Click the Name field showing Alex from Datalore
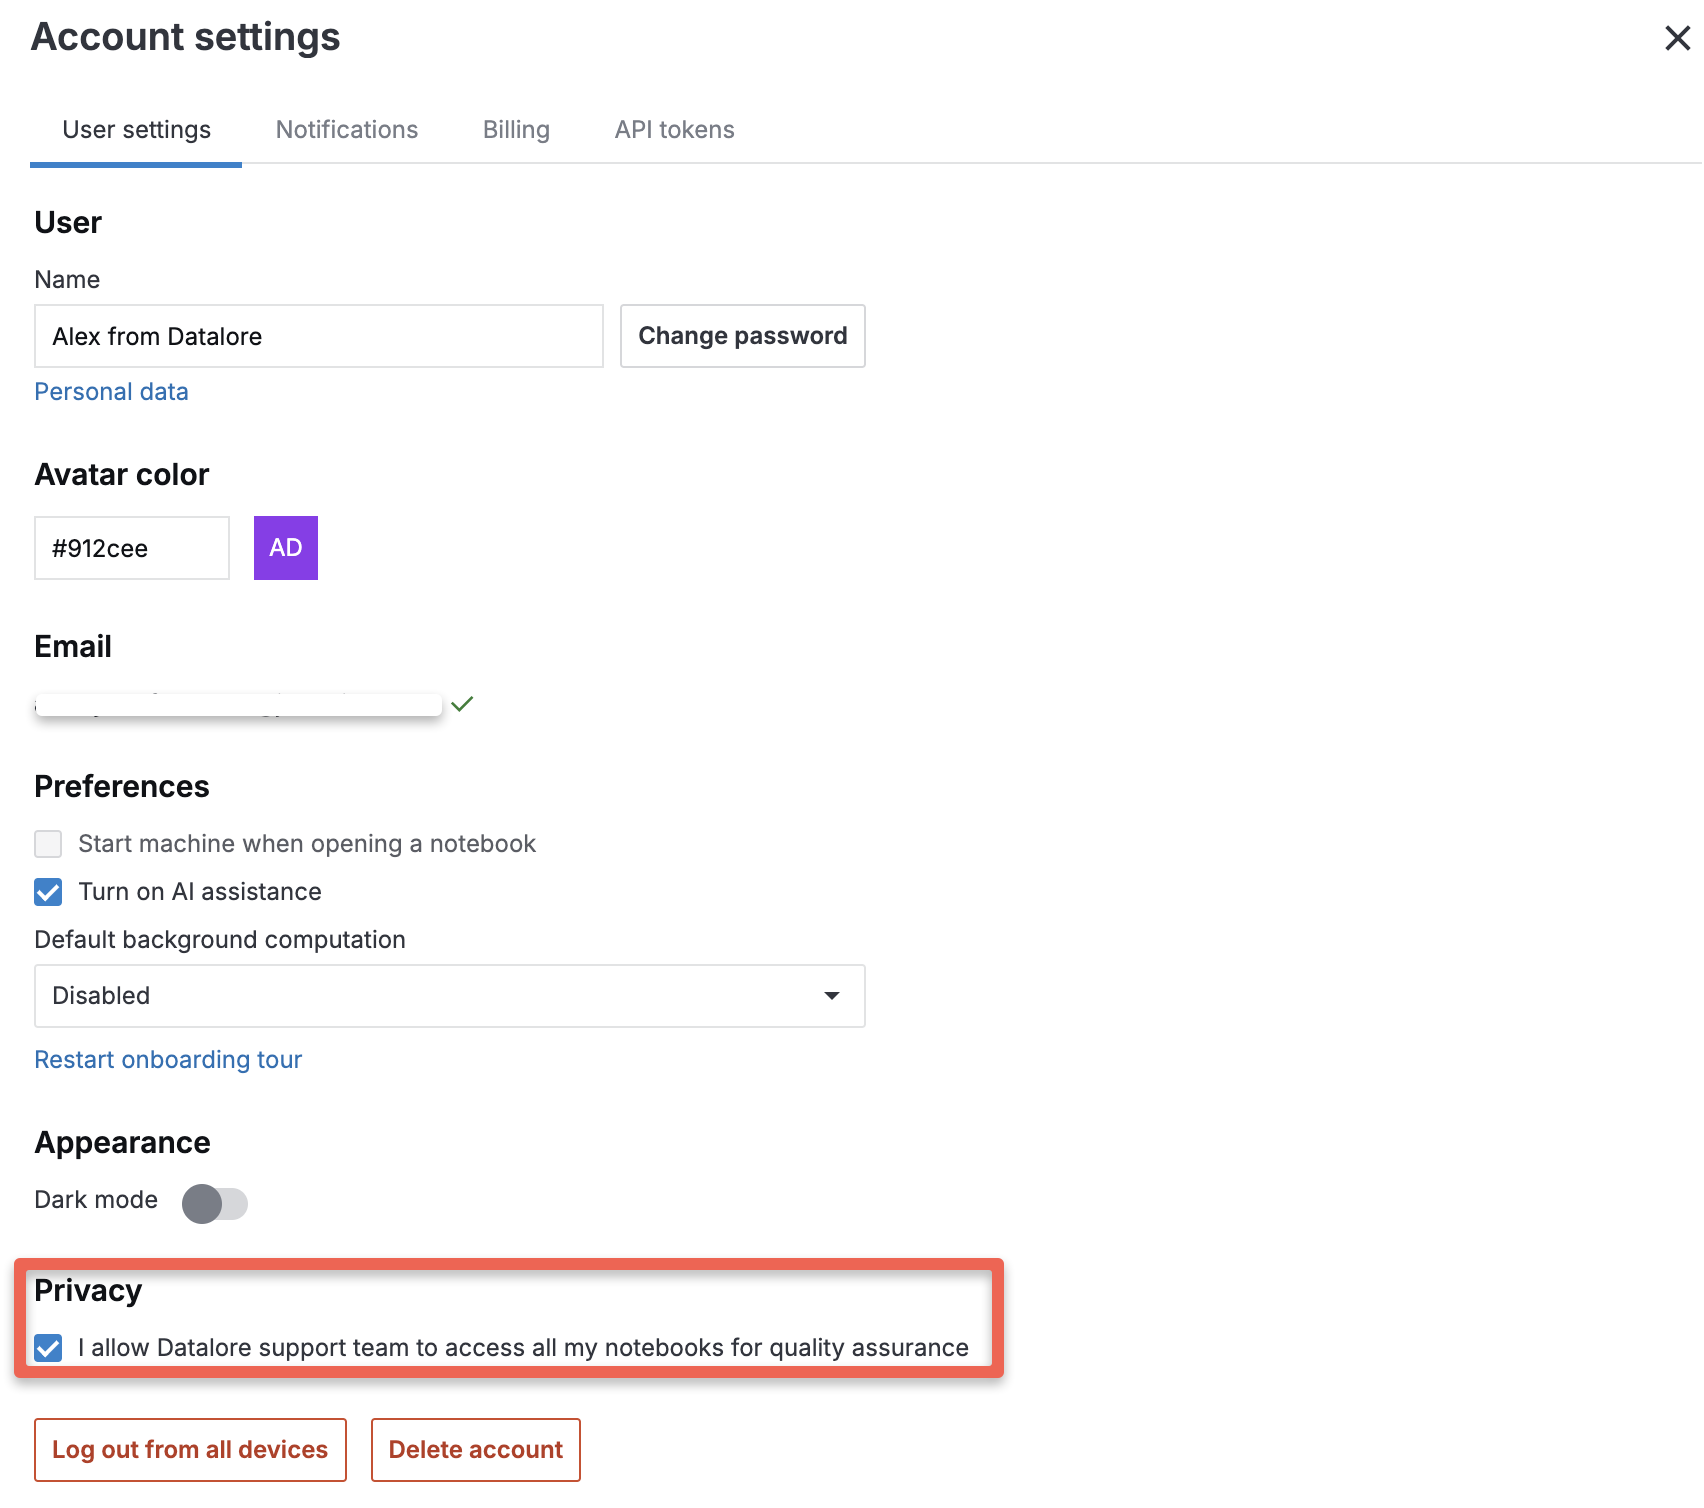The width and height of the screenshot is (1704, 1508). pos(318,336)
